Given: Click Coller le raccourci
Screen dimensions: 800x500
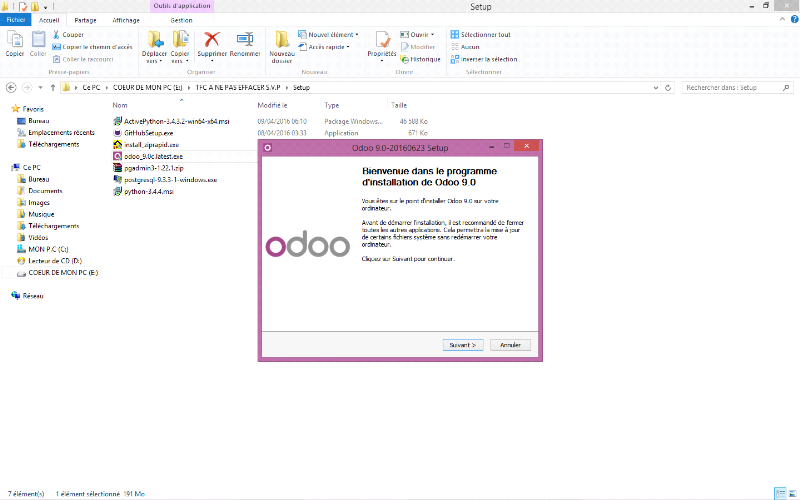Looking at the screenshot, I should click(x=83, y=59).
